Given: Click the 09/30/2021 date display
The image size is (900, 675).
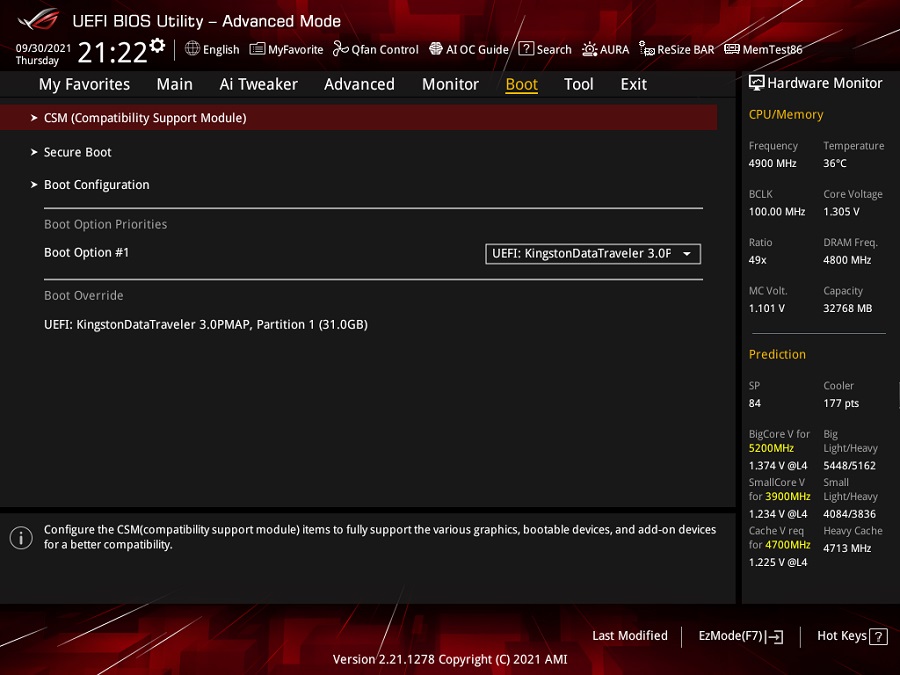Looking at the screenshot, I should (x=43, y=48).
